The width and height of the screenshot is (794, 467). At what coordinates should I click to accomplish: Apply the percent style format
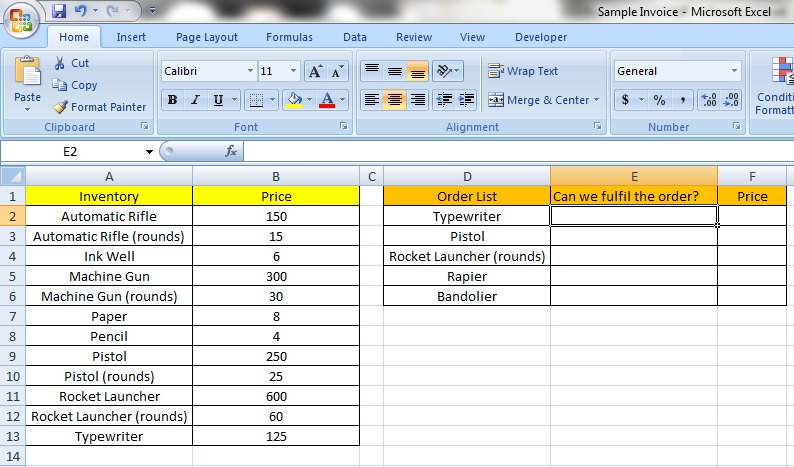click(x=659, y=100)
